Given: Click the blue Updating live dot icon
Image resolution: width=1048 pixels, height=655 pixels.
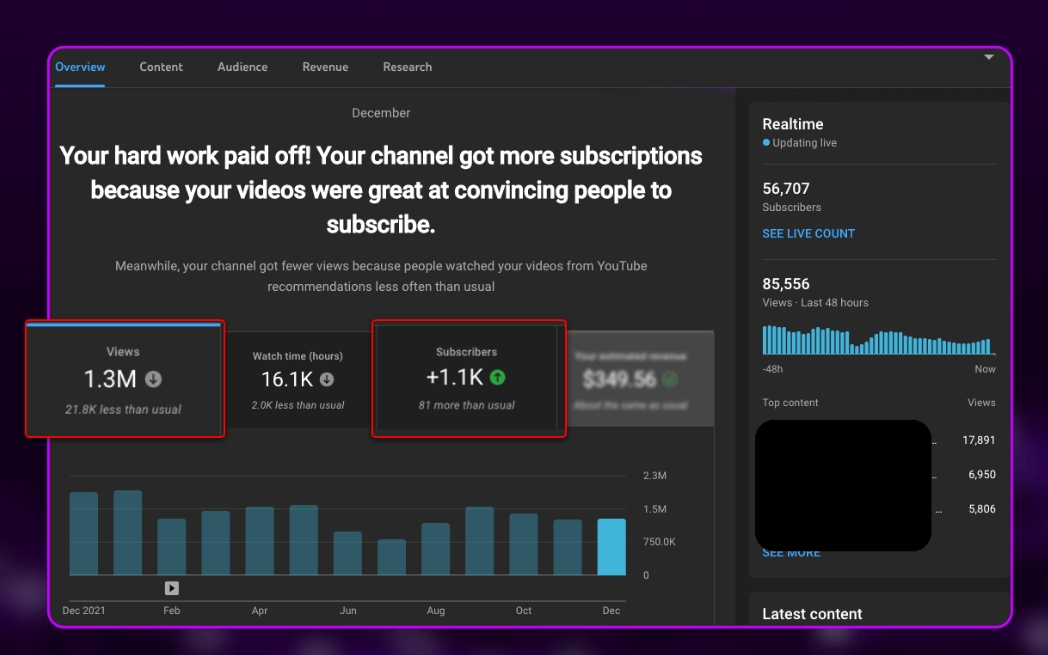Looking at the screenshot, I should [x=766, y=143].
